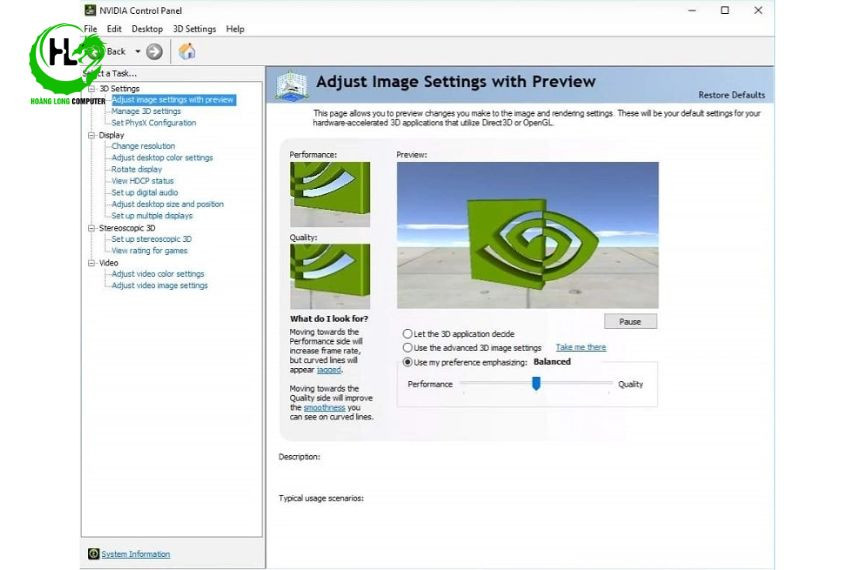855x570 pixels.
Task: Follow the "Take me there" link
Action: point(580,348)
